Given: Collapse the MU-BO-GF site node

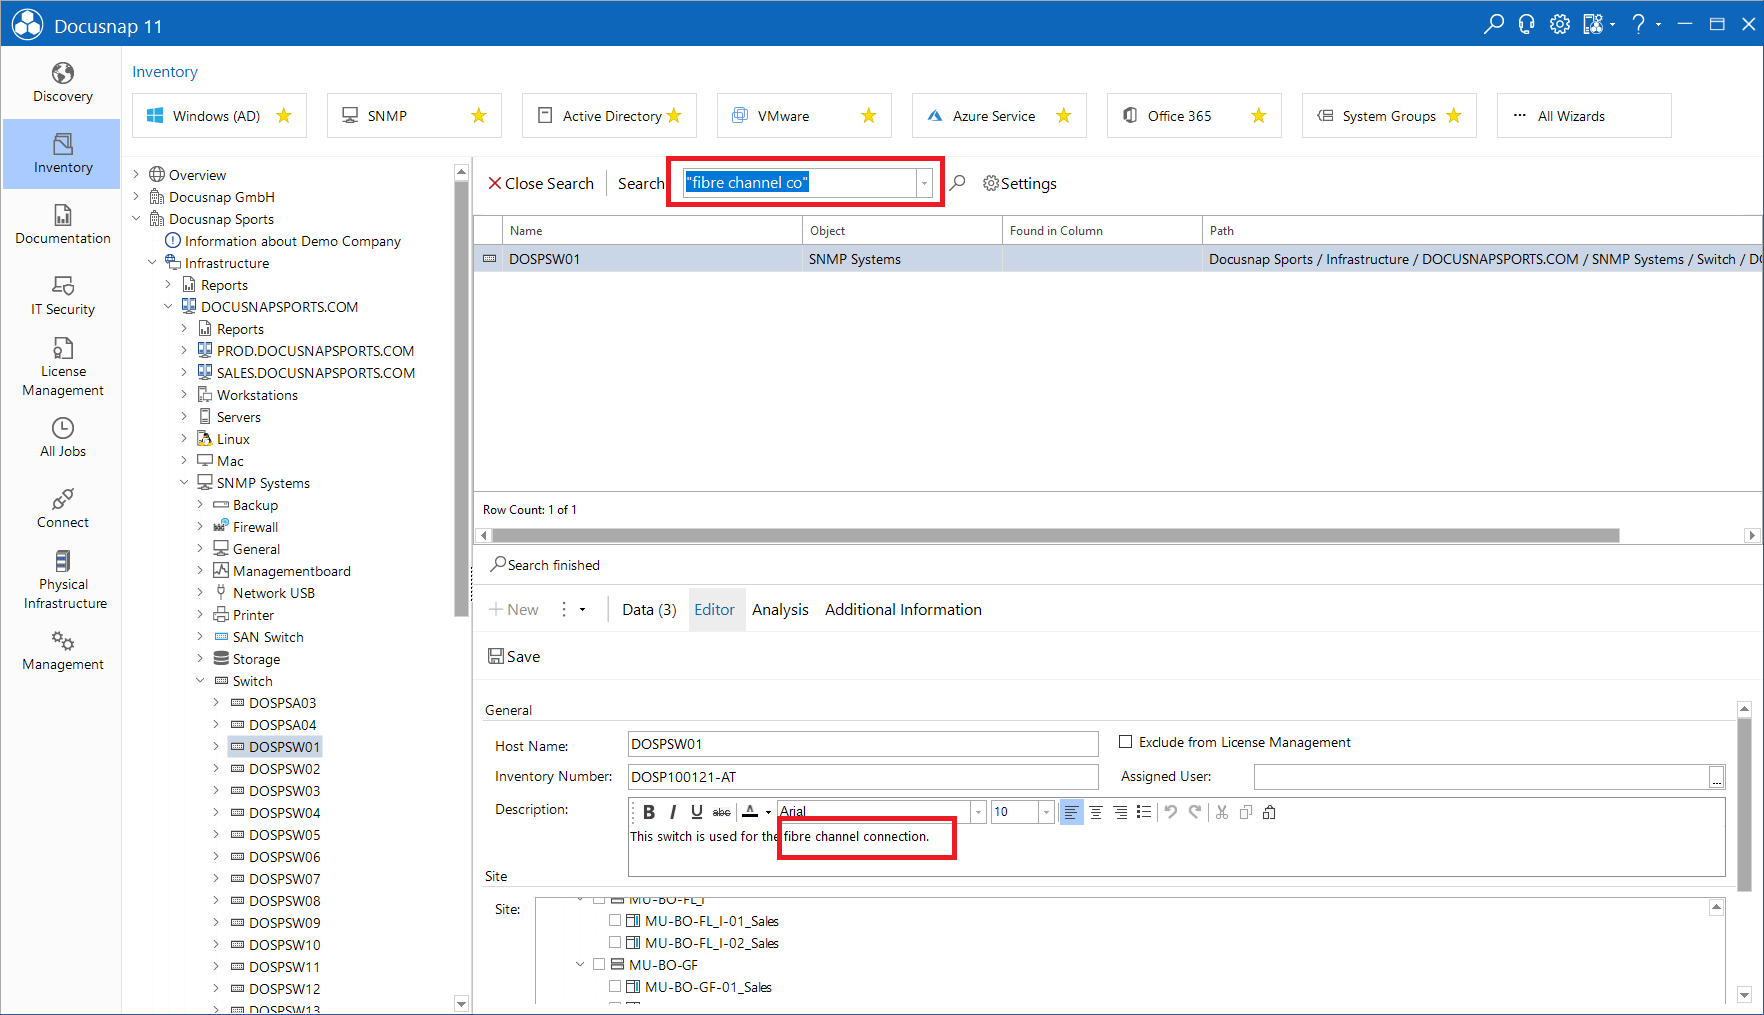Looking at the screenshot, I should (580, 964).
